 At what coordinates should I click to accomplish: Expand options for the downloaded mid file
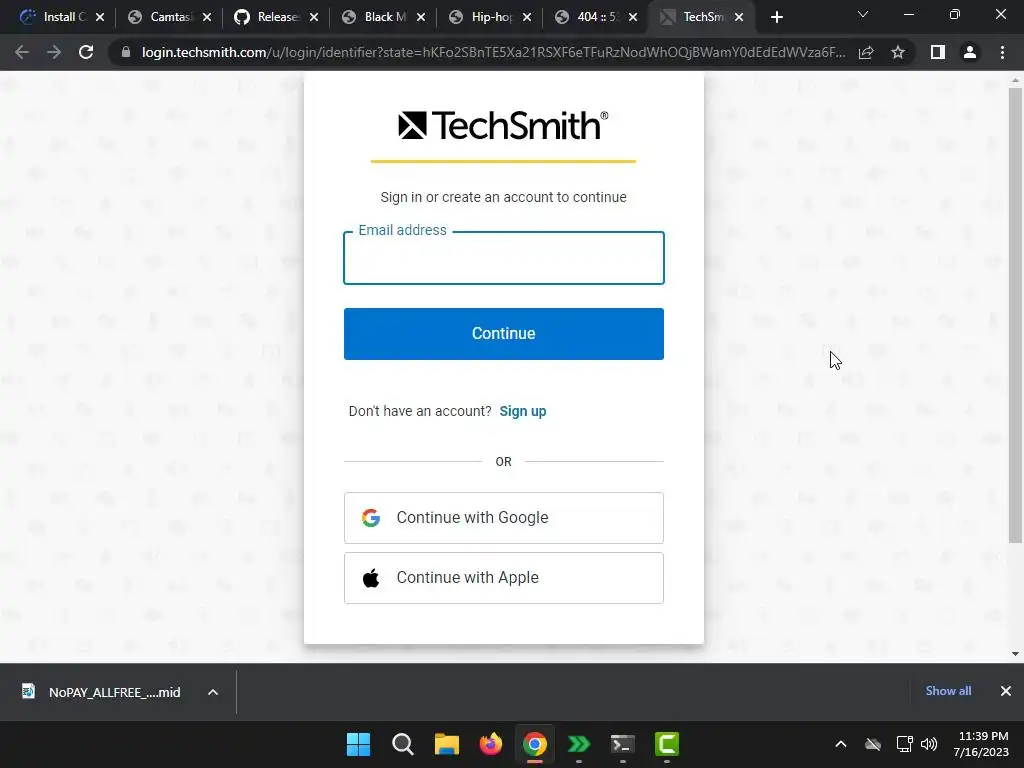[x=213, y=692]
